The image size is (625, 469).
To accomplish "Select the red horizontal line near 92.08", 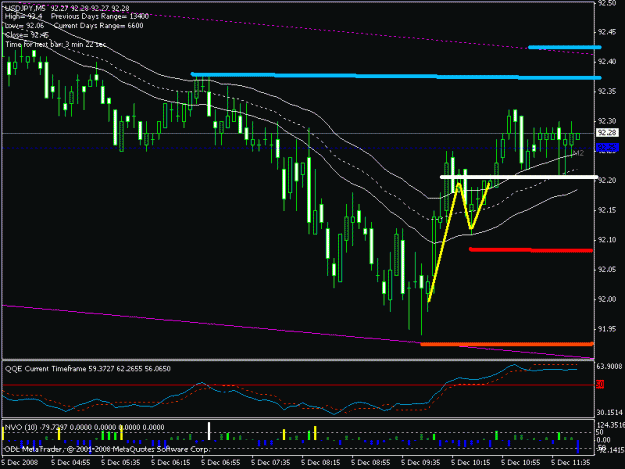I will coord(531,250).
